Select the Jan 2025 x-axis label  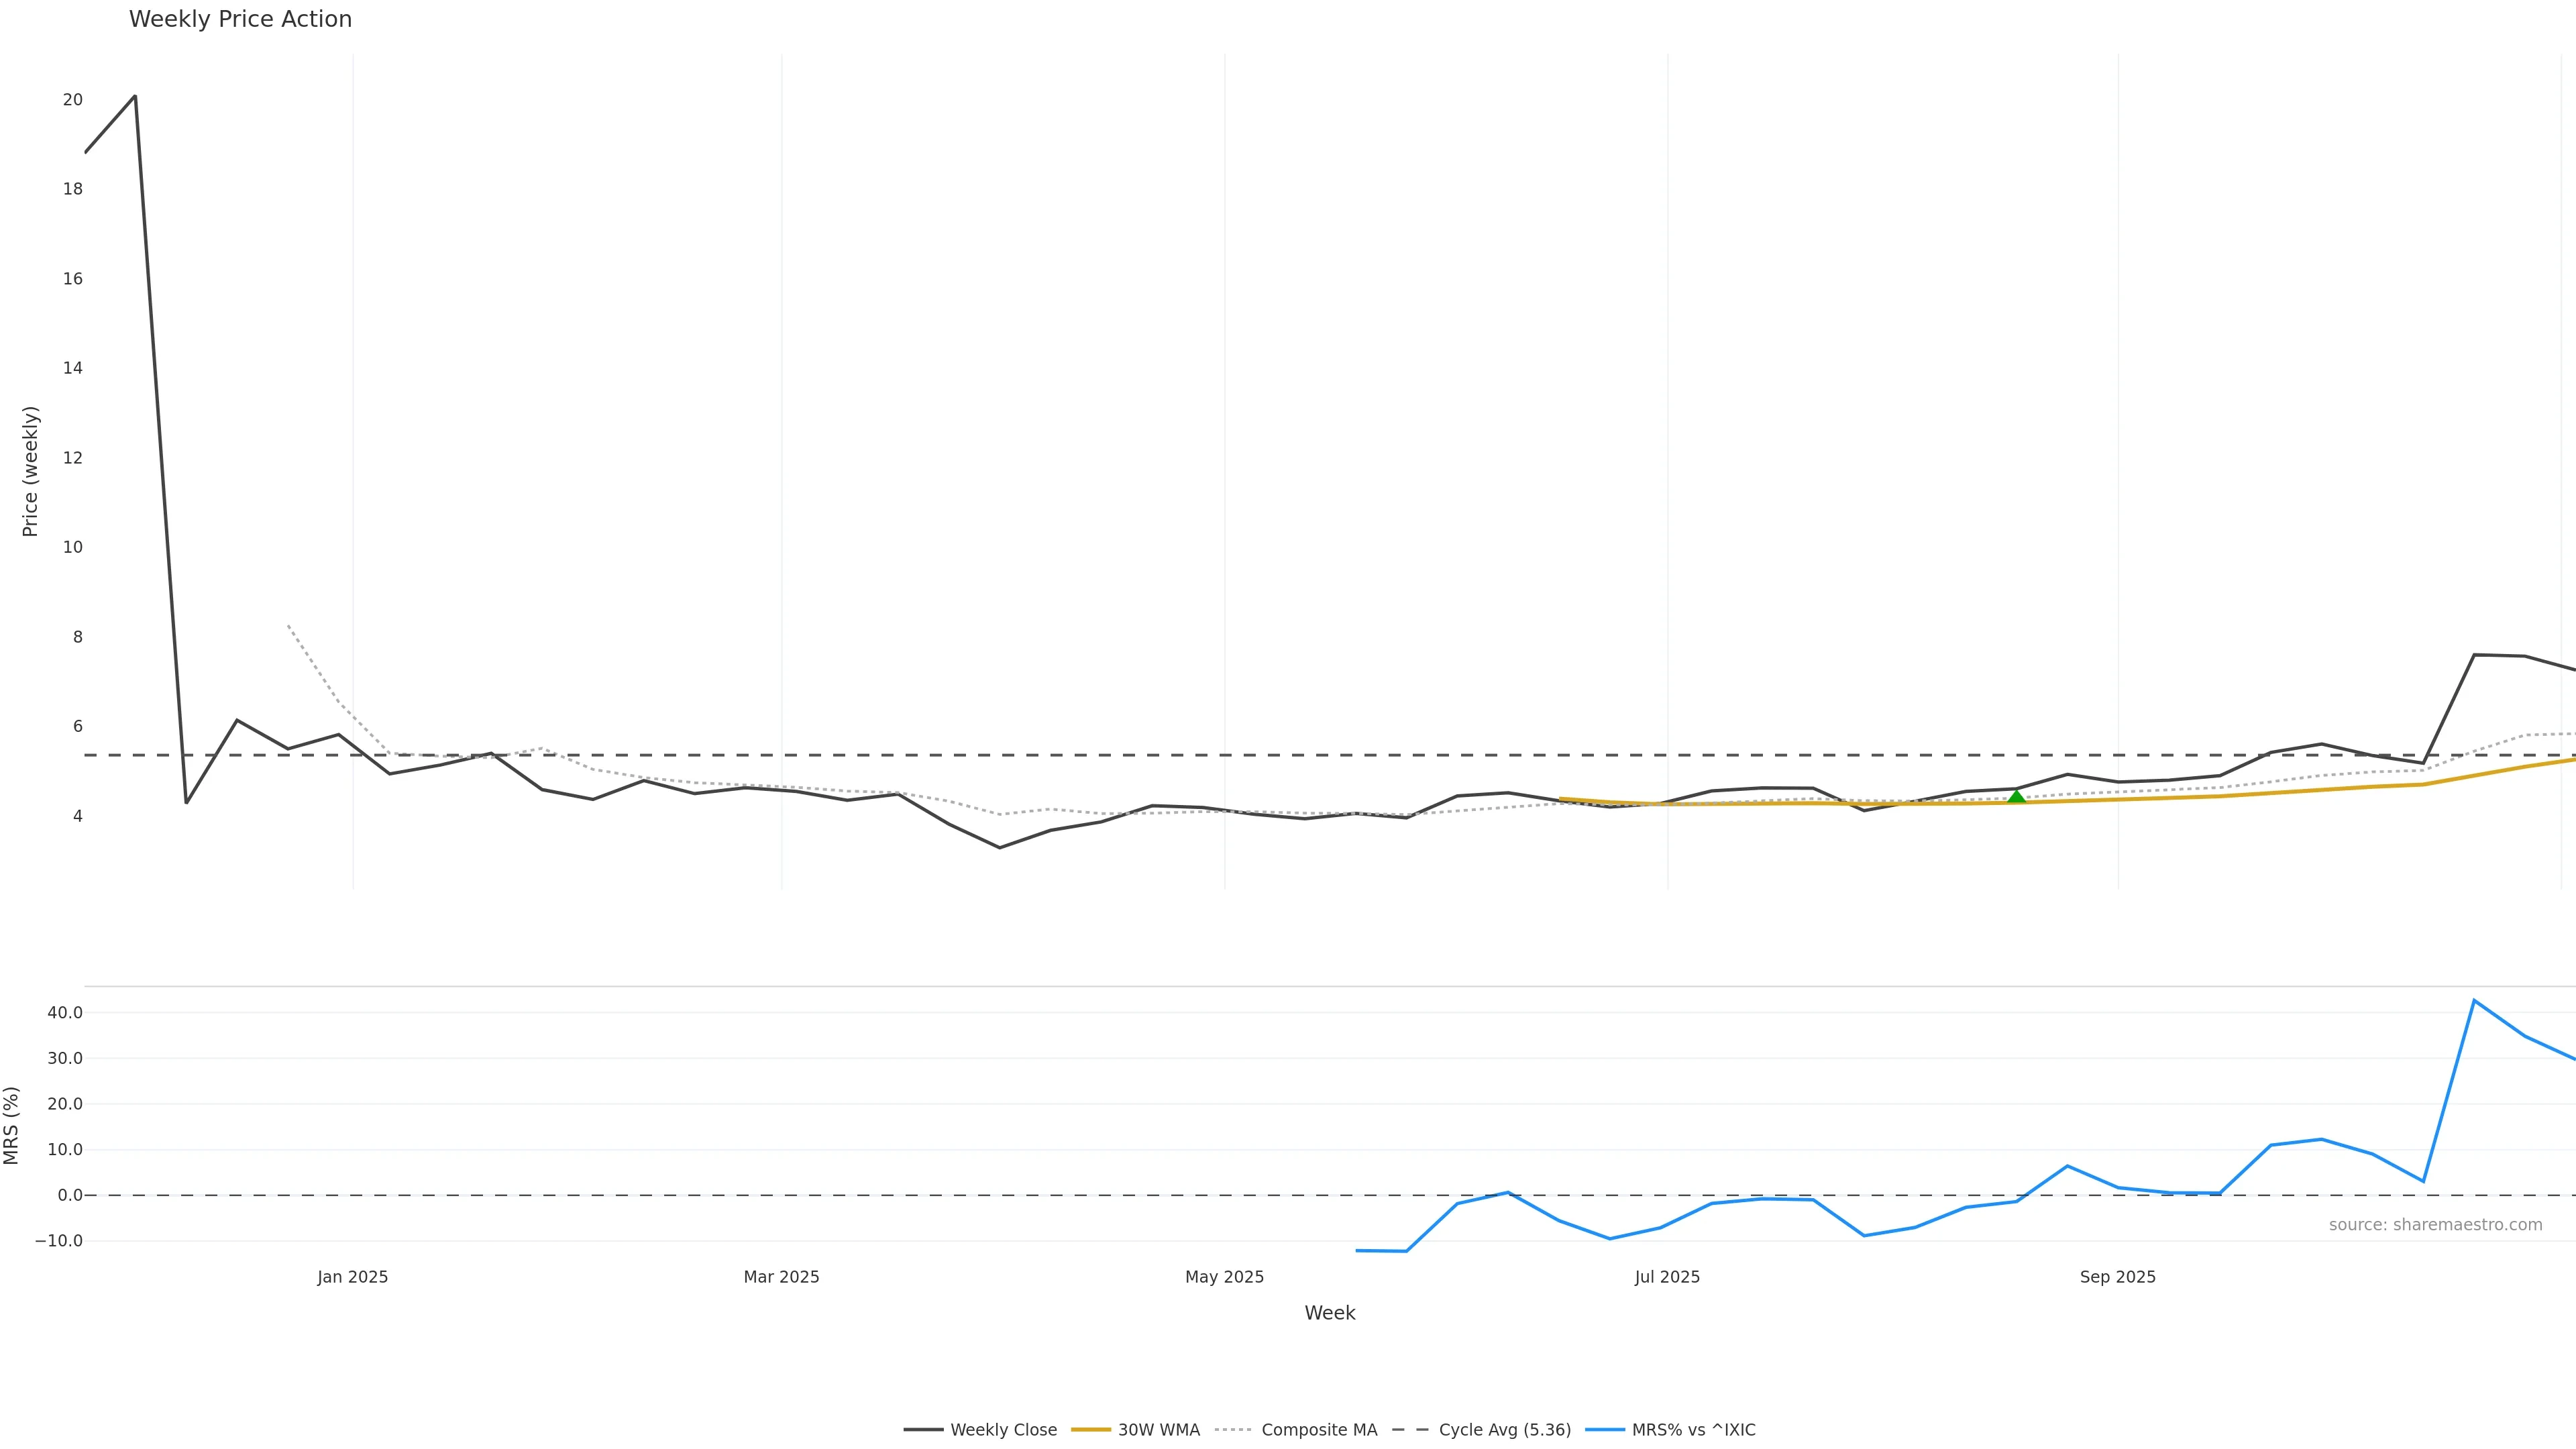[353, 1277]
